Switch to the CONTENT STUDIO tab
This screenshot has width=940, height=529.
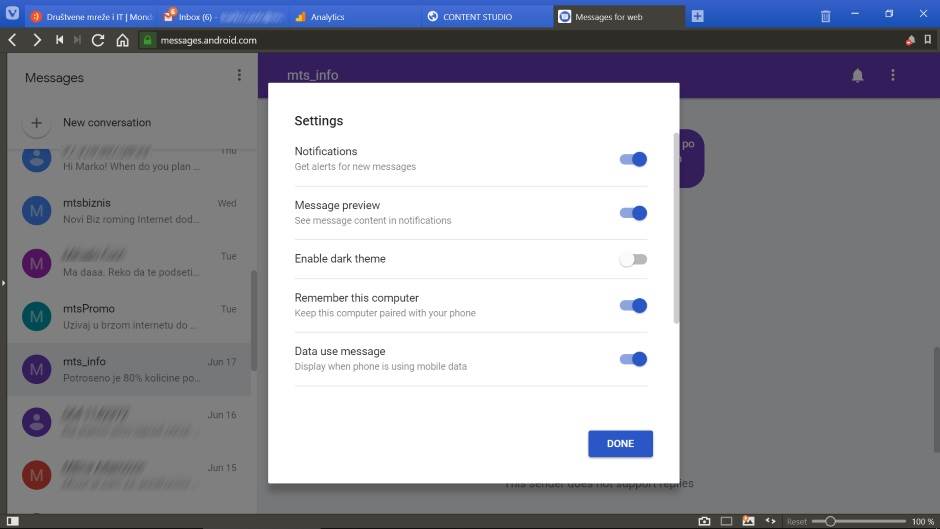click(x=476, y=17)
